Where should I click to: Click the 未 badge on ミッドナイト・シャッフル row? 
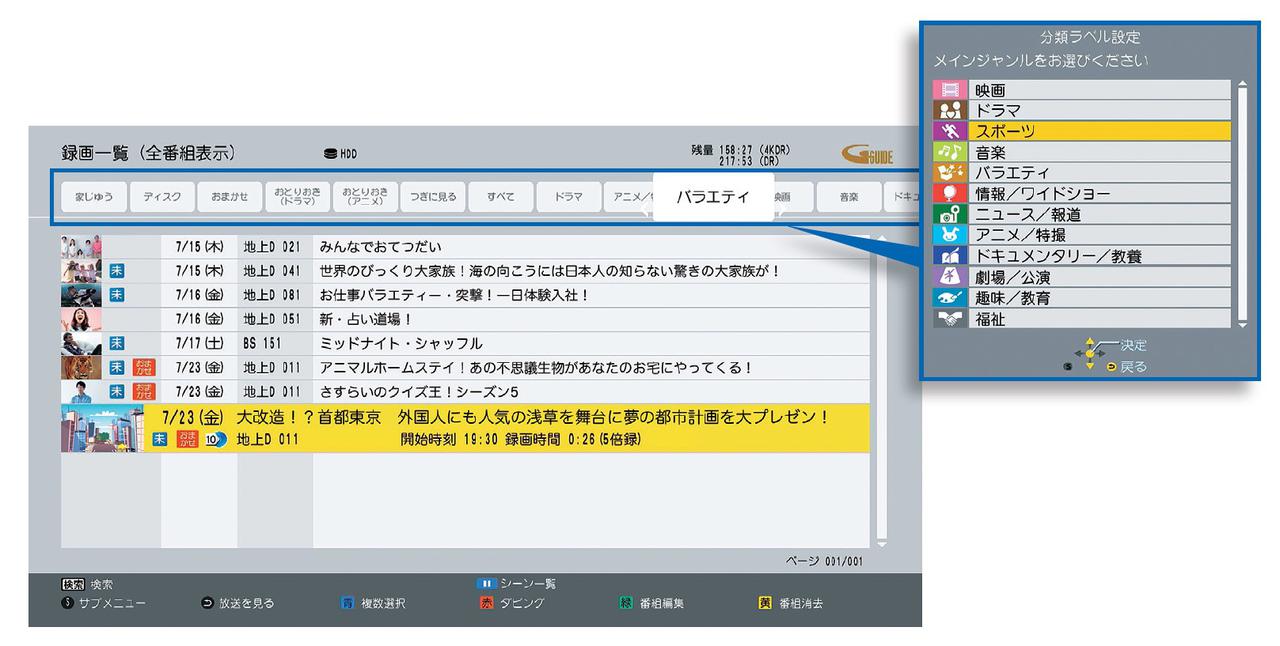[x=117, y=343]
